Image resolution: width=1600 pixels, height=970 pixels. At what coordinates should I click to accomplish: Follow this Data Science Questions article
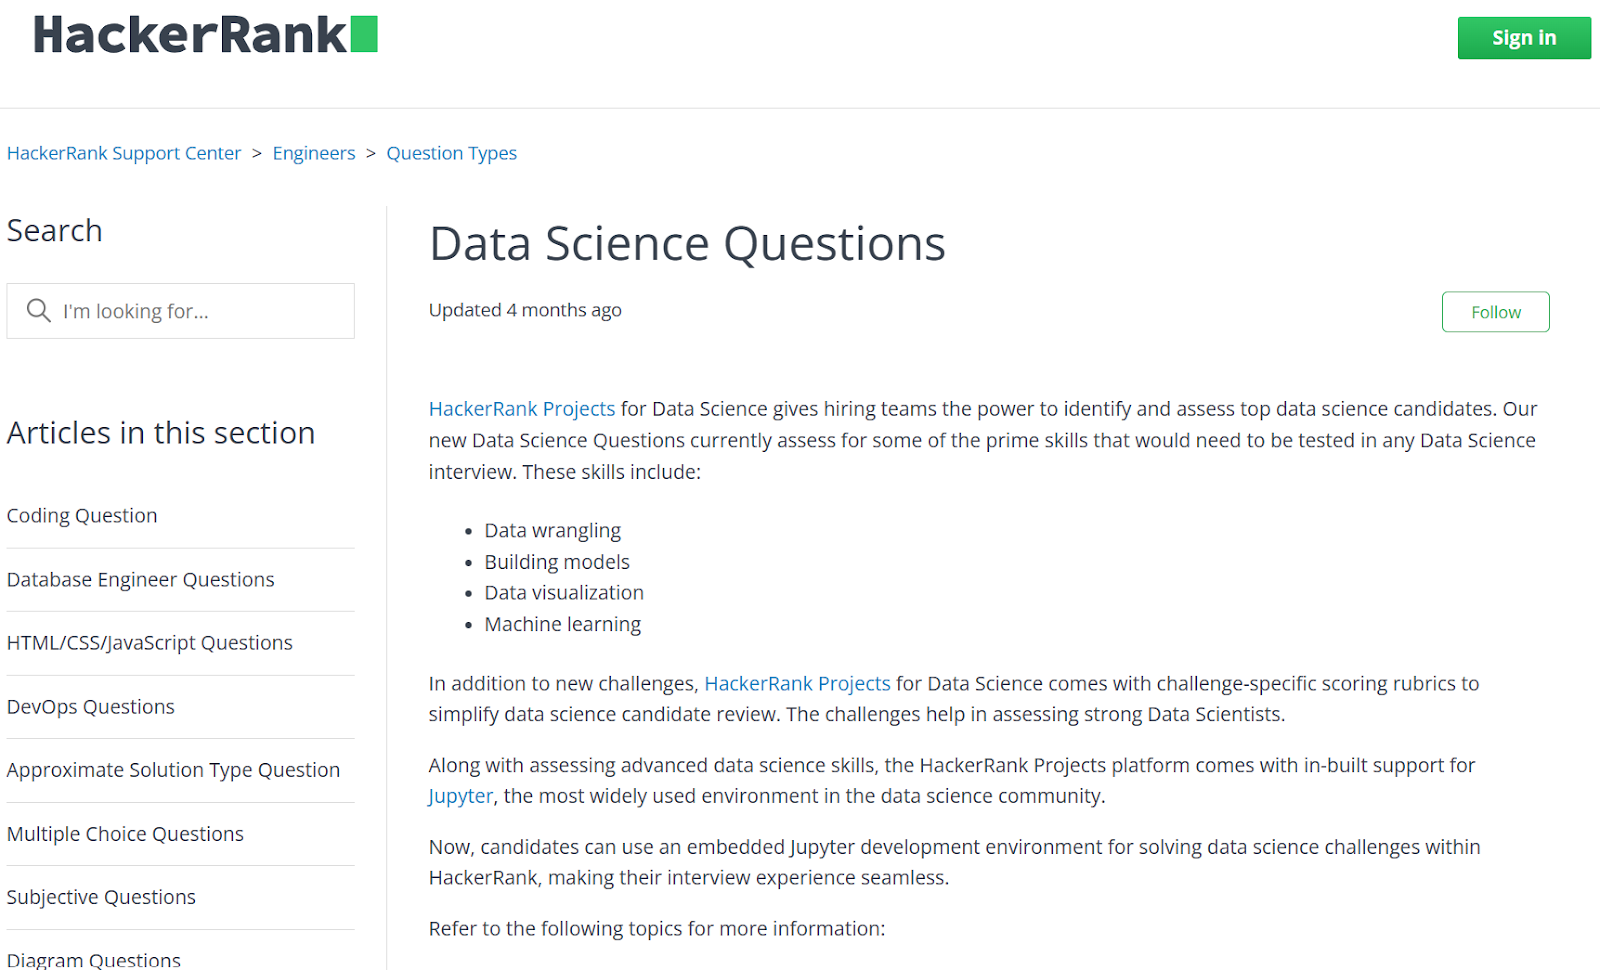1495,312
